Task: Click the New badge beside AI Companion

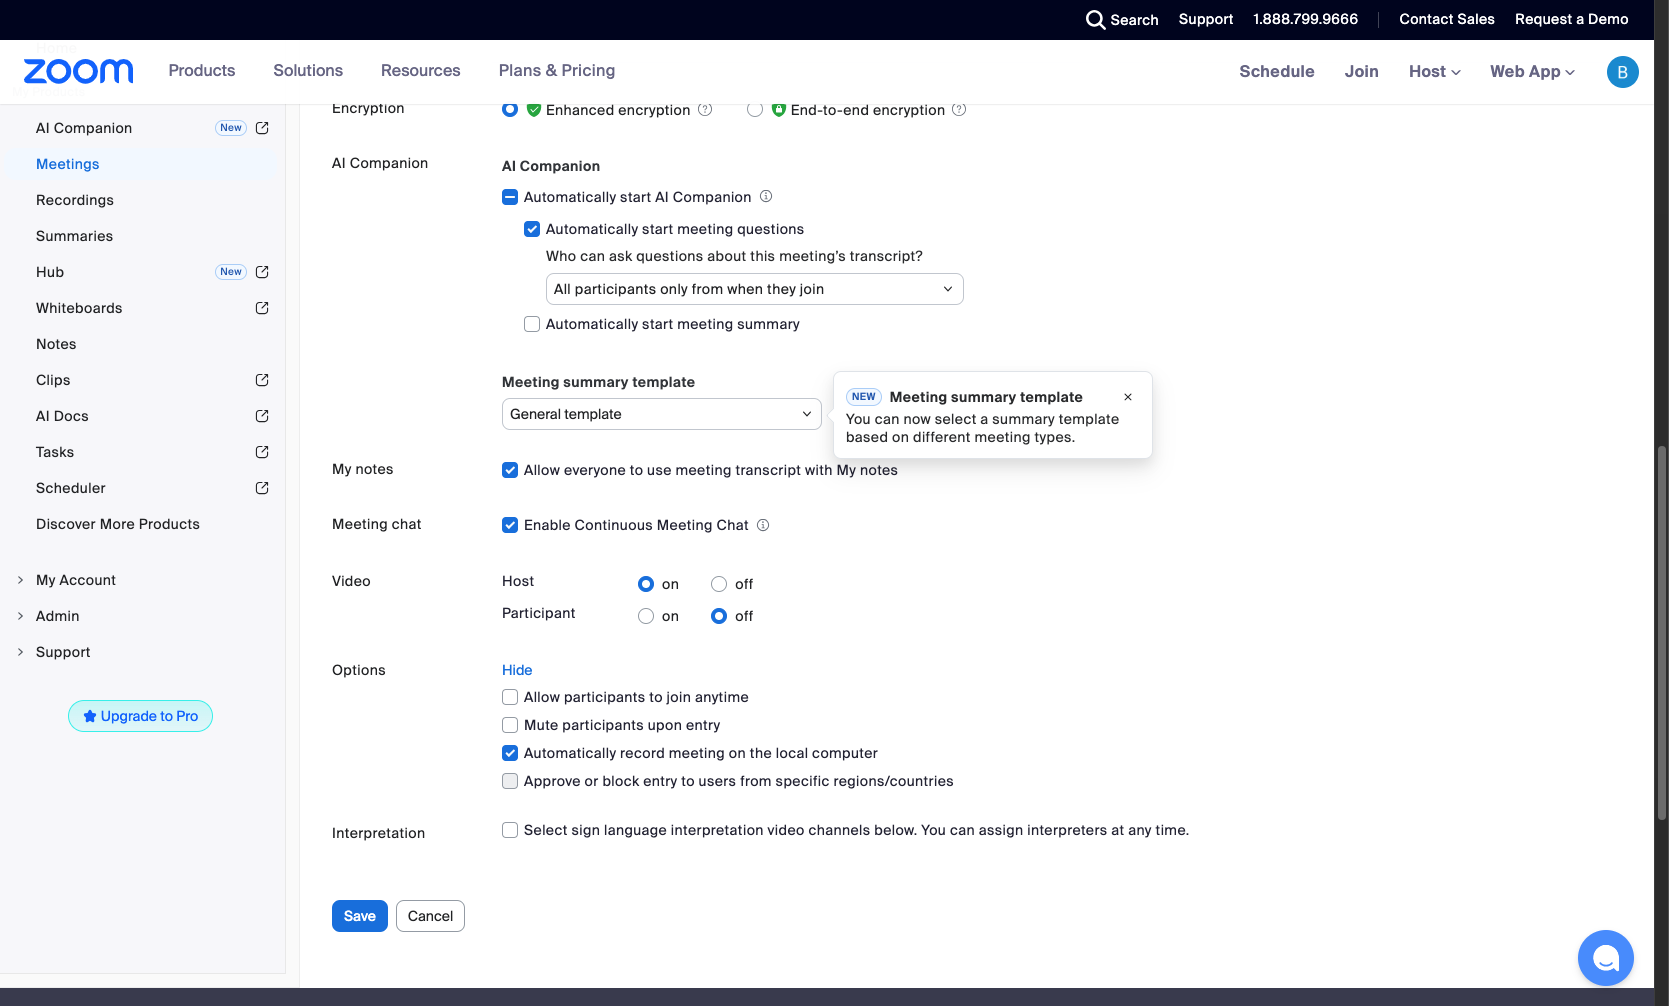Action: tap(231, 128)
